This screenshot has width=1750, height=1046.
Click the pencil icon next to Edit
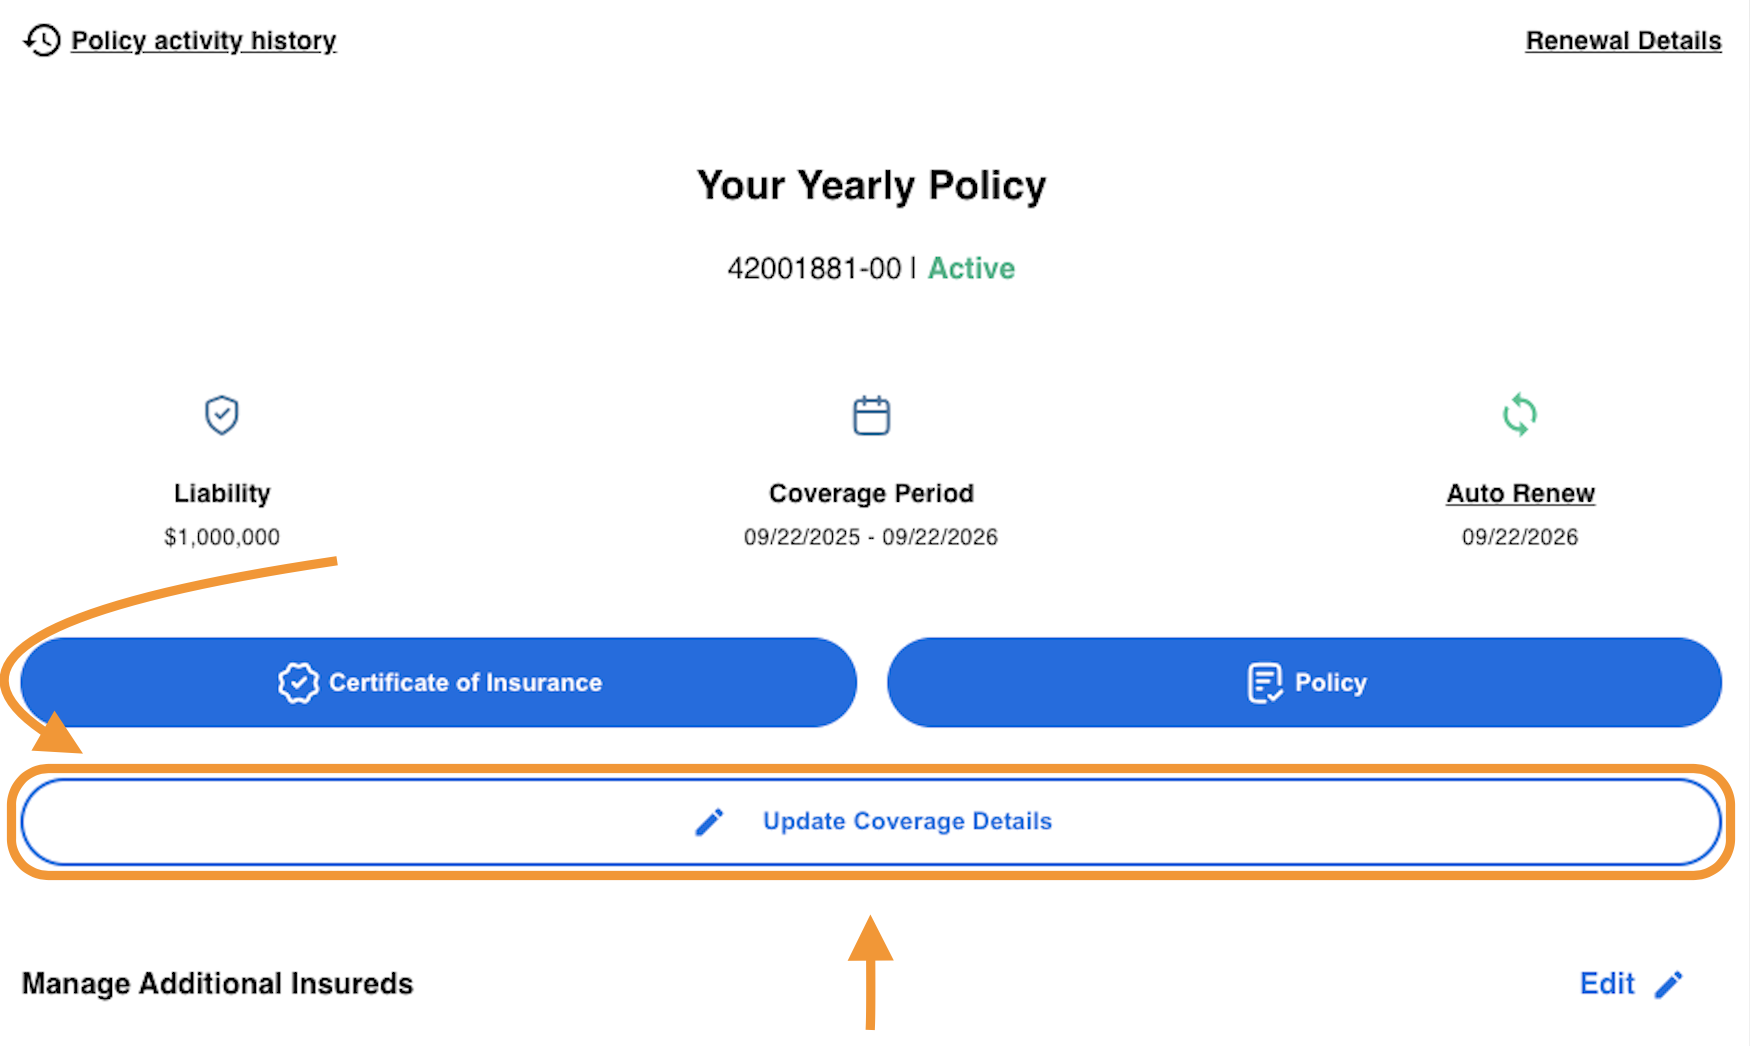click(1670, 983)
